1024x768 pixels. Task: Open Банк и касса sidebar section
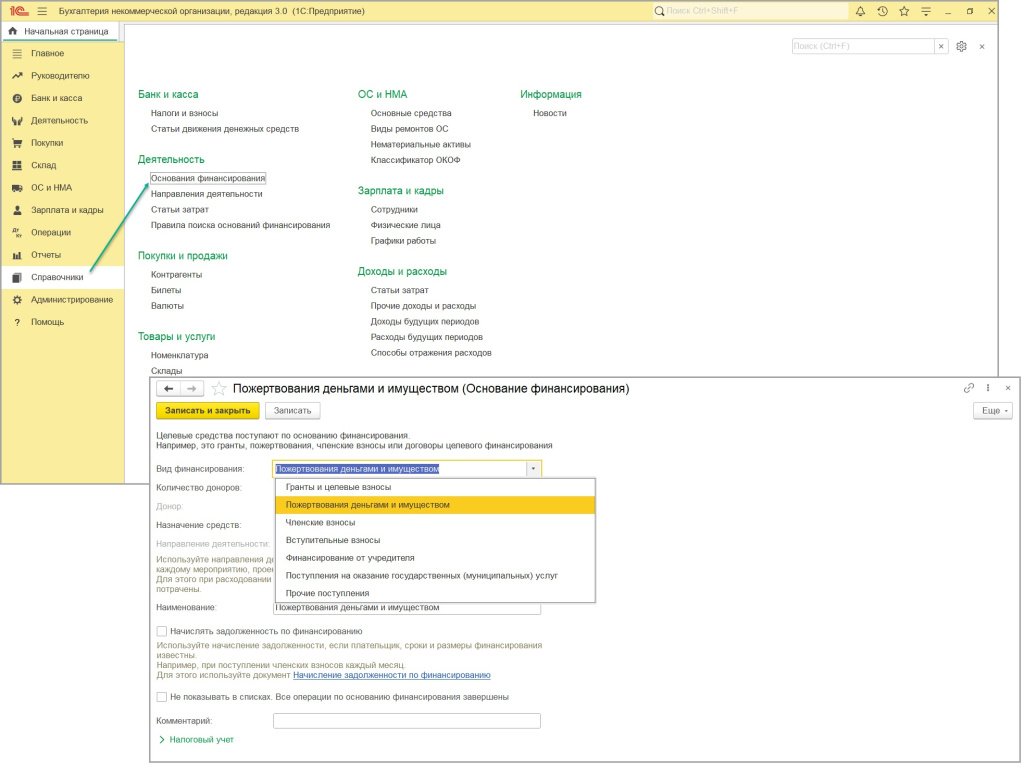(56, 98)
